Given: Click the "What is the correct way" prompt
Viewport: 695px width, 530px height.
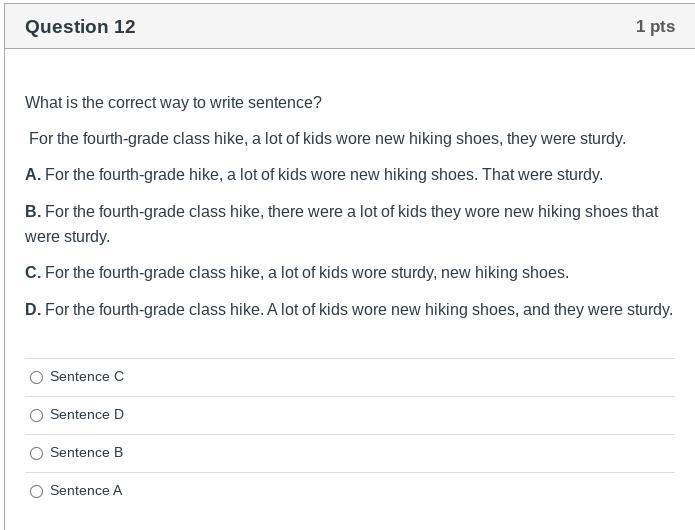Looking at the screenshot, I should click(x=173, y=102).
